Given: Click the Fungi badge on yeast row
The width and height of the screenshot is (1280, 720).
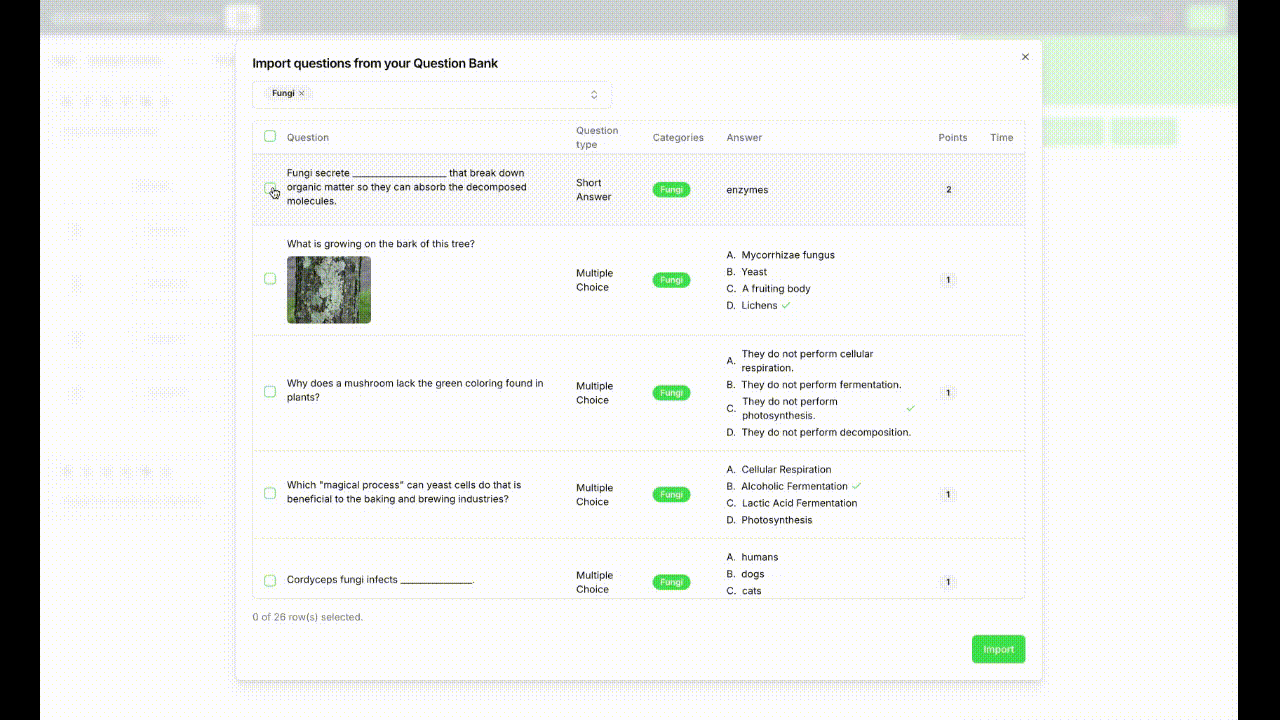Looking at the screenshot, I should 671,494.
